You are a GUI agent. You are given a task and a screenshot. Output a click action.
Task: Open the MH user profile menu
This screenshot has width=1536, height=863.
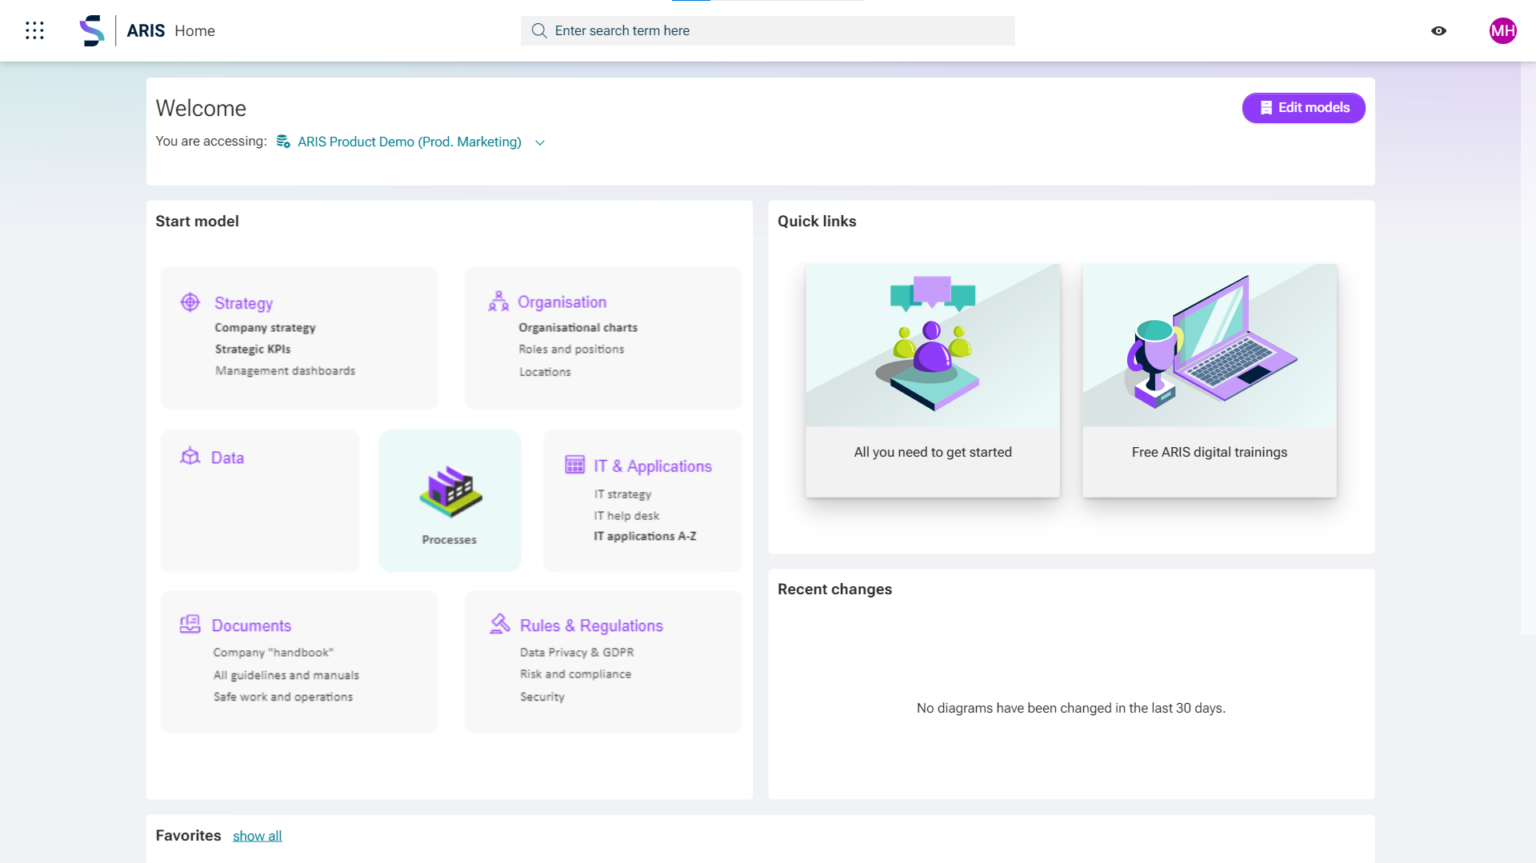1502,31
